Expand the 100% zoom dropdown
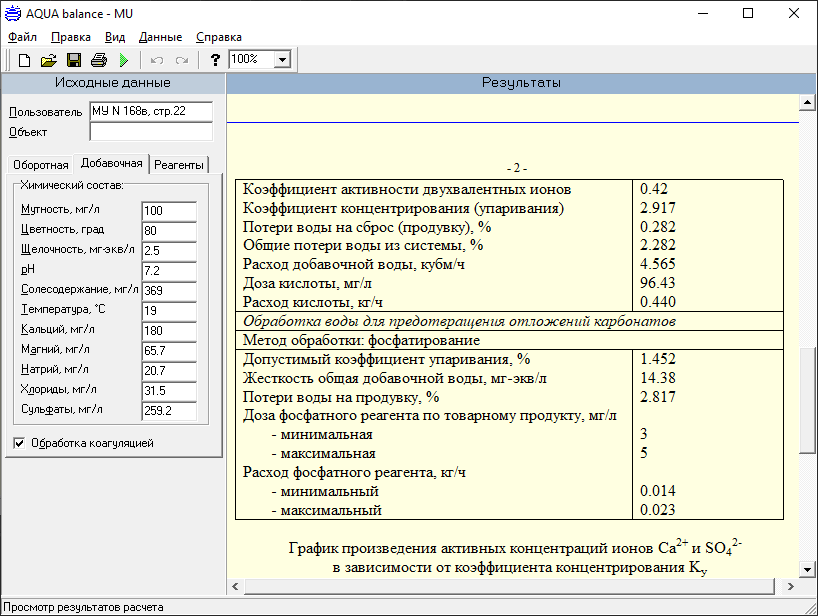The height and width of the screenshot is (616, 818). click(x=282, y=60)
